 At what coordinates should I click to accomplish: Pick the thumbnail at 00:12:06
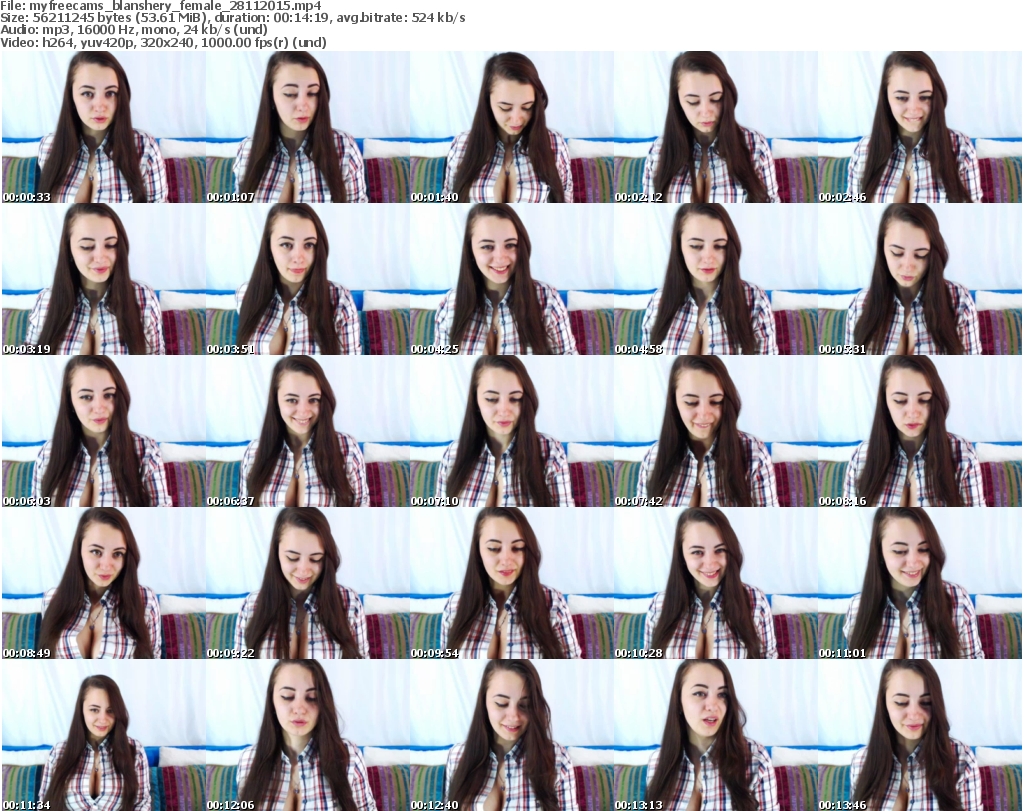point(308,735)
